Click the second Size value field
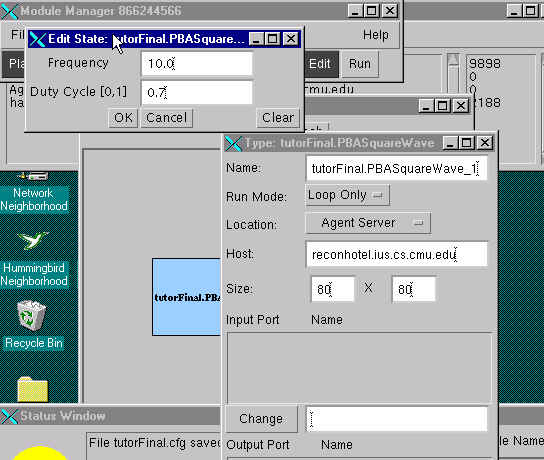Image resolution: width=544 pixels, height=460 pixels. tap(414, 289)
